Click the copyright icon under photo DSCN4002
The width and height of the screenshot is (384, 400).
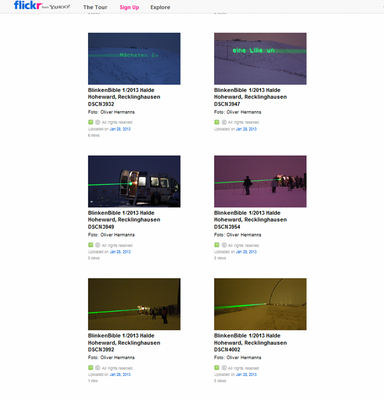[224, 368]
